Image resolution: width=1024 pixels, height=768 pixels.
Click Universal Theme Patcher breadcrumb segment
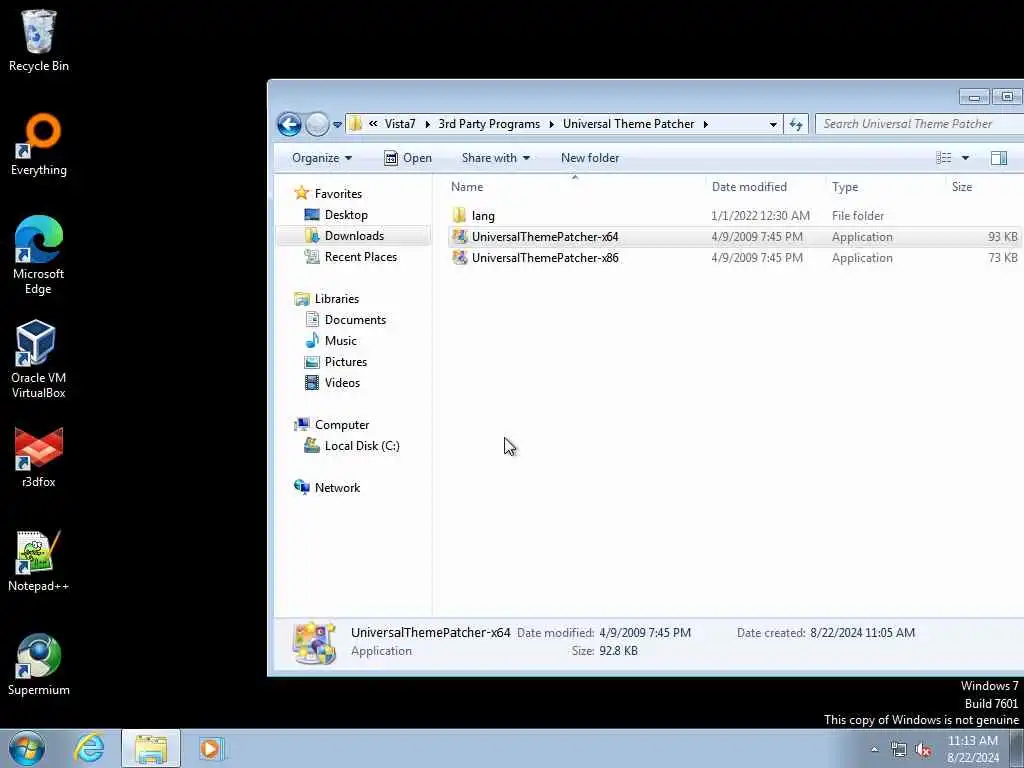628,124
